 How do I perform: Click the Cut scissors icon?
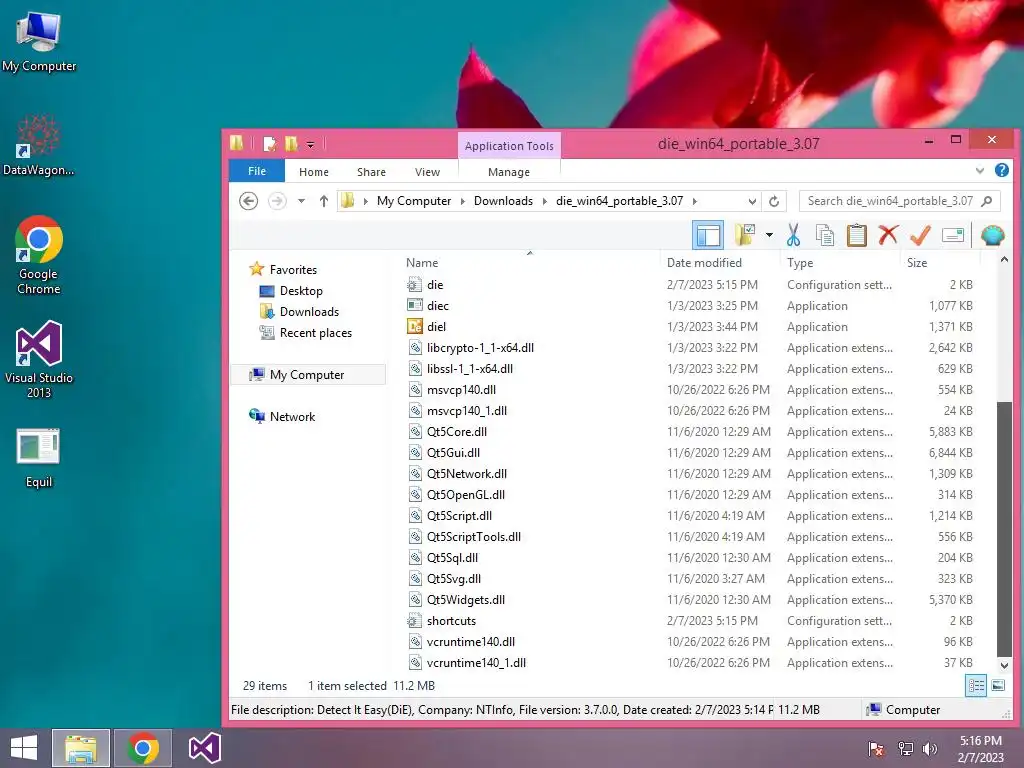click(x=793, y=235)
